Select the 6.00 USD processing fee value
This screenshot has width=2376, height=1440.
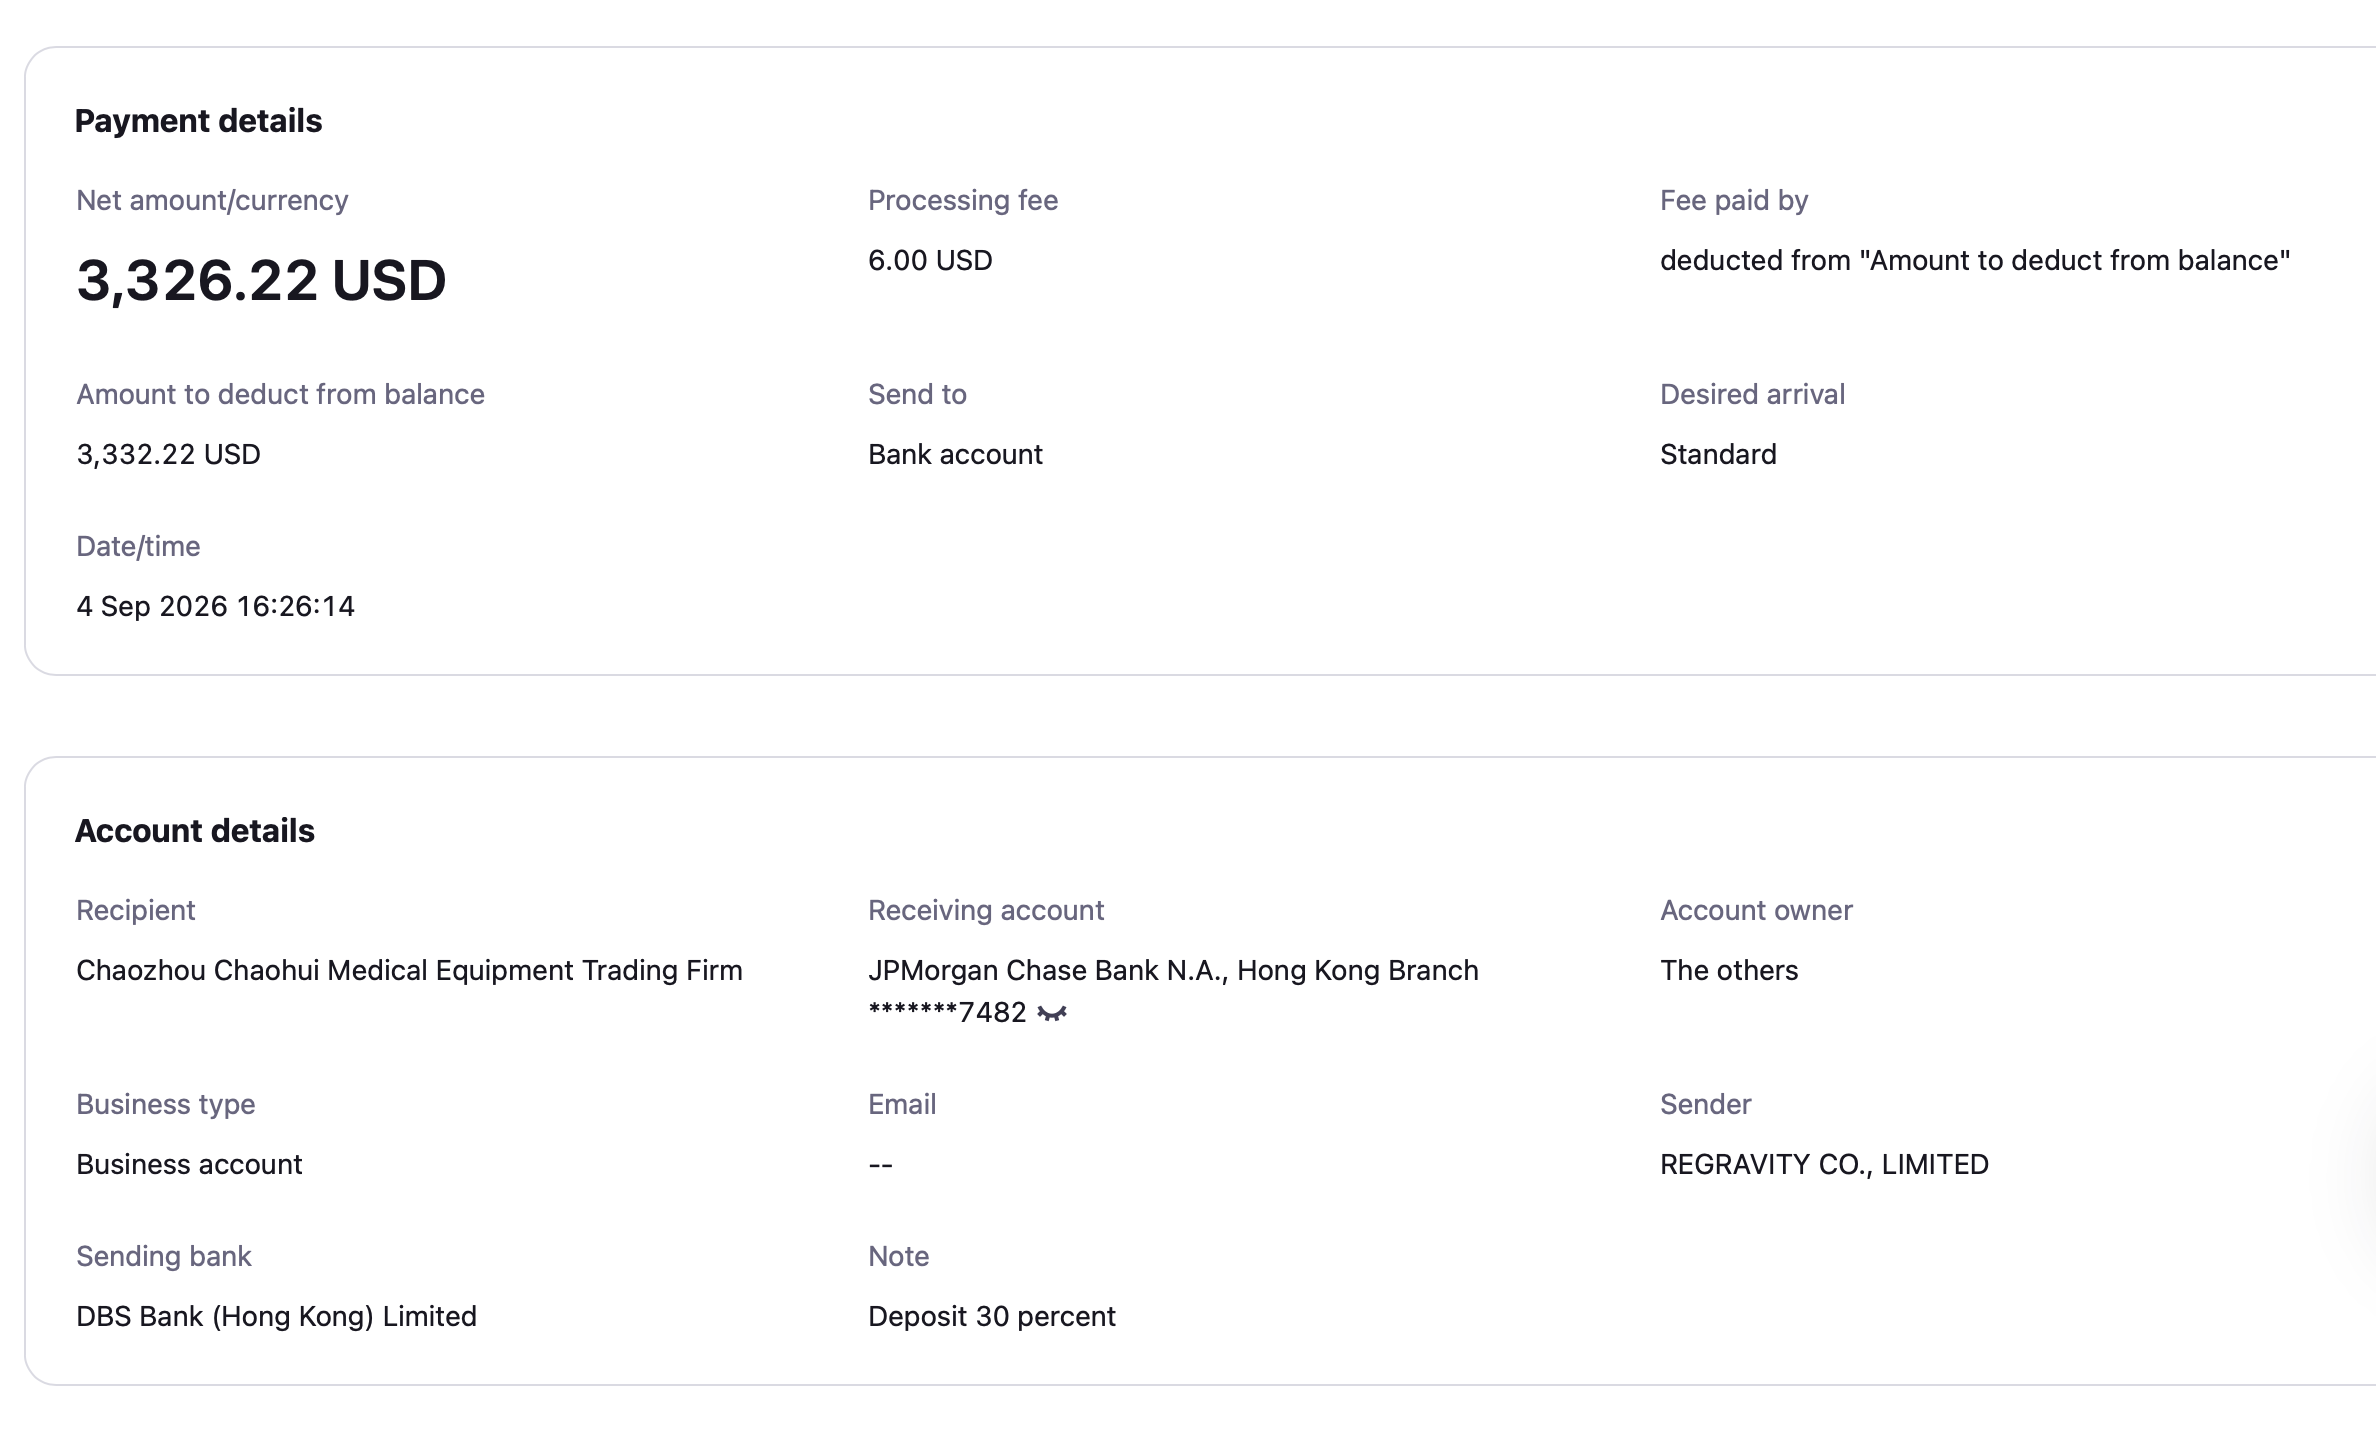930,260
